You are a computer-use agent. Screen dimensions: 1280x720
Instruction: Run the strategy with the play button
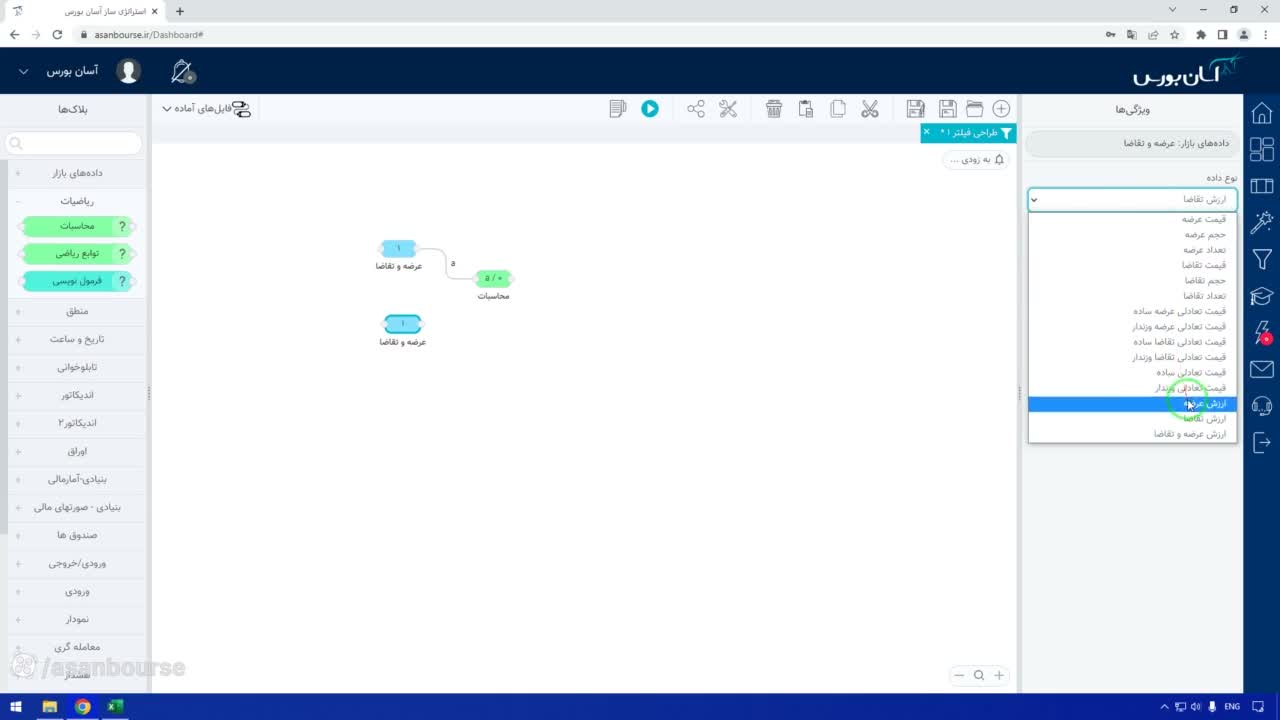pos(650,109)
